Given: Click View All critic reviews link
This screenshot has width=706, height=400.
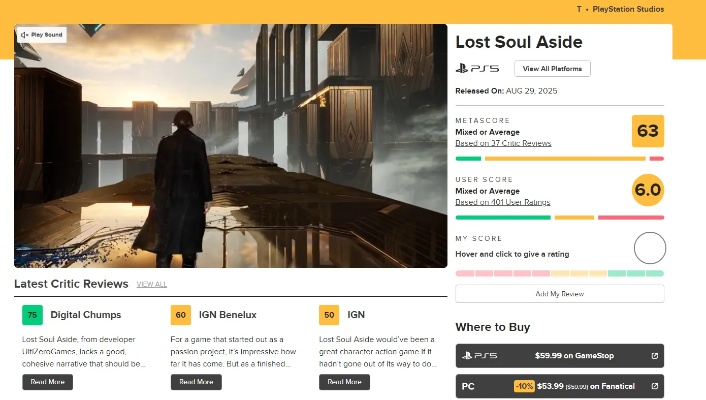Looking at the screenshot, I should [152, 284].
